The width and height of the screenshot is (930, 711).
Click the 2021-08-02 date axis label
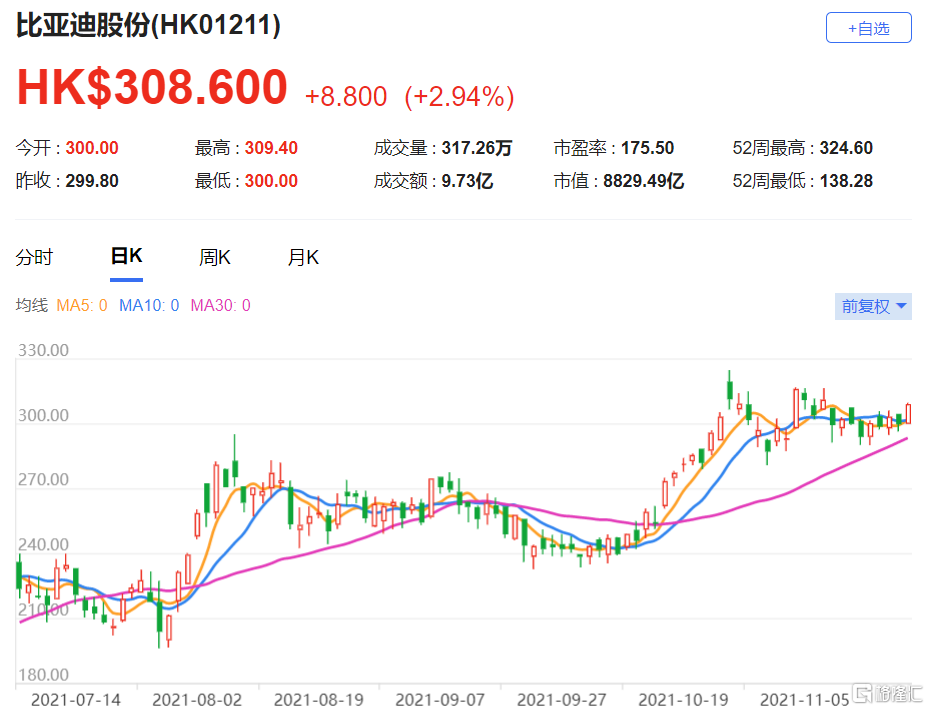click(x=197, y=700)
